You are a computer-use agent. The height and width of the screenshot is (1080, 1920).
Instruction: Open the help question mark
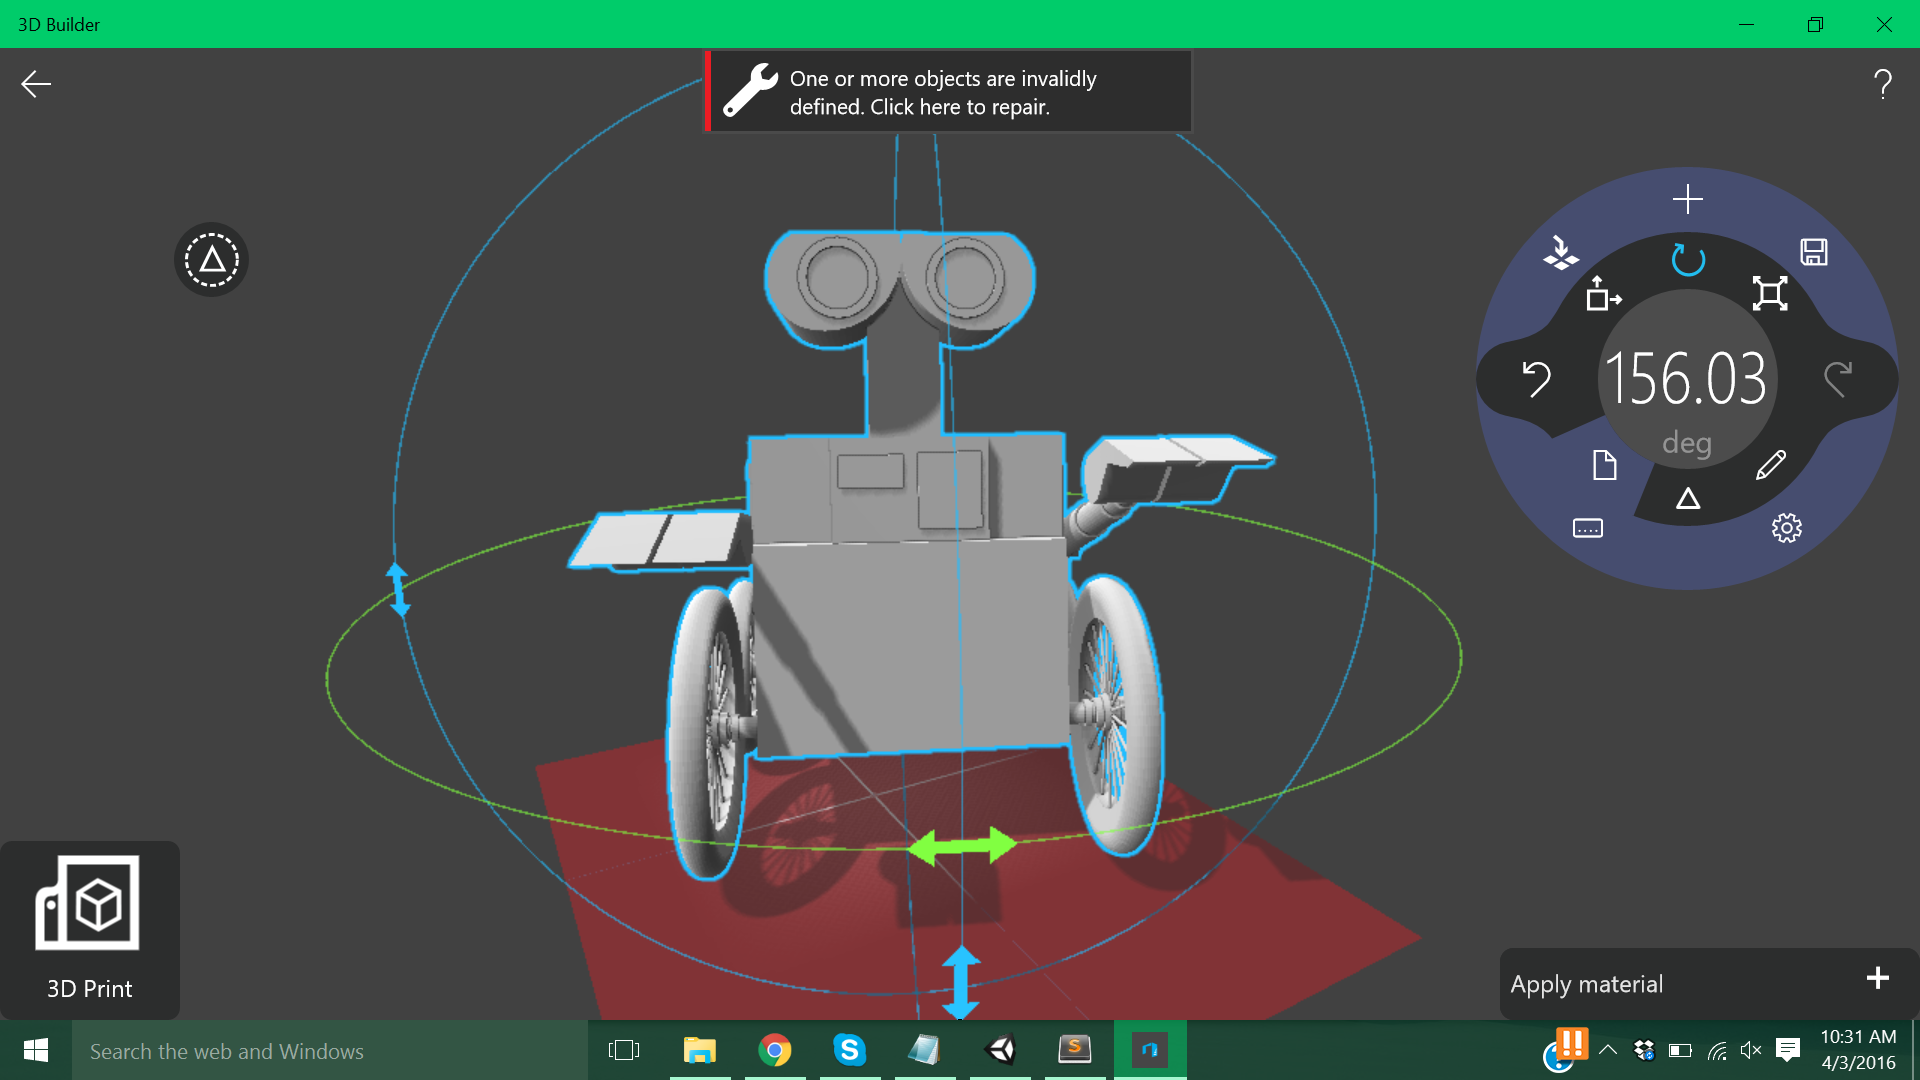click(x=1882, y=84)
